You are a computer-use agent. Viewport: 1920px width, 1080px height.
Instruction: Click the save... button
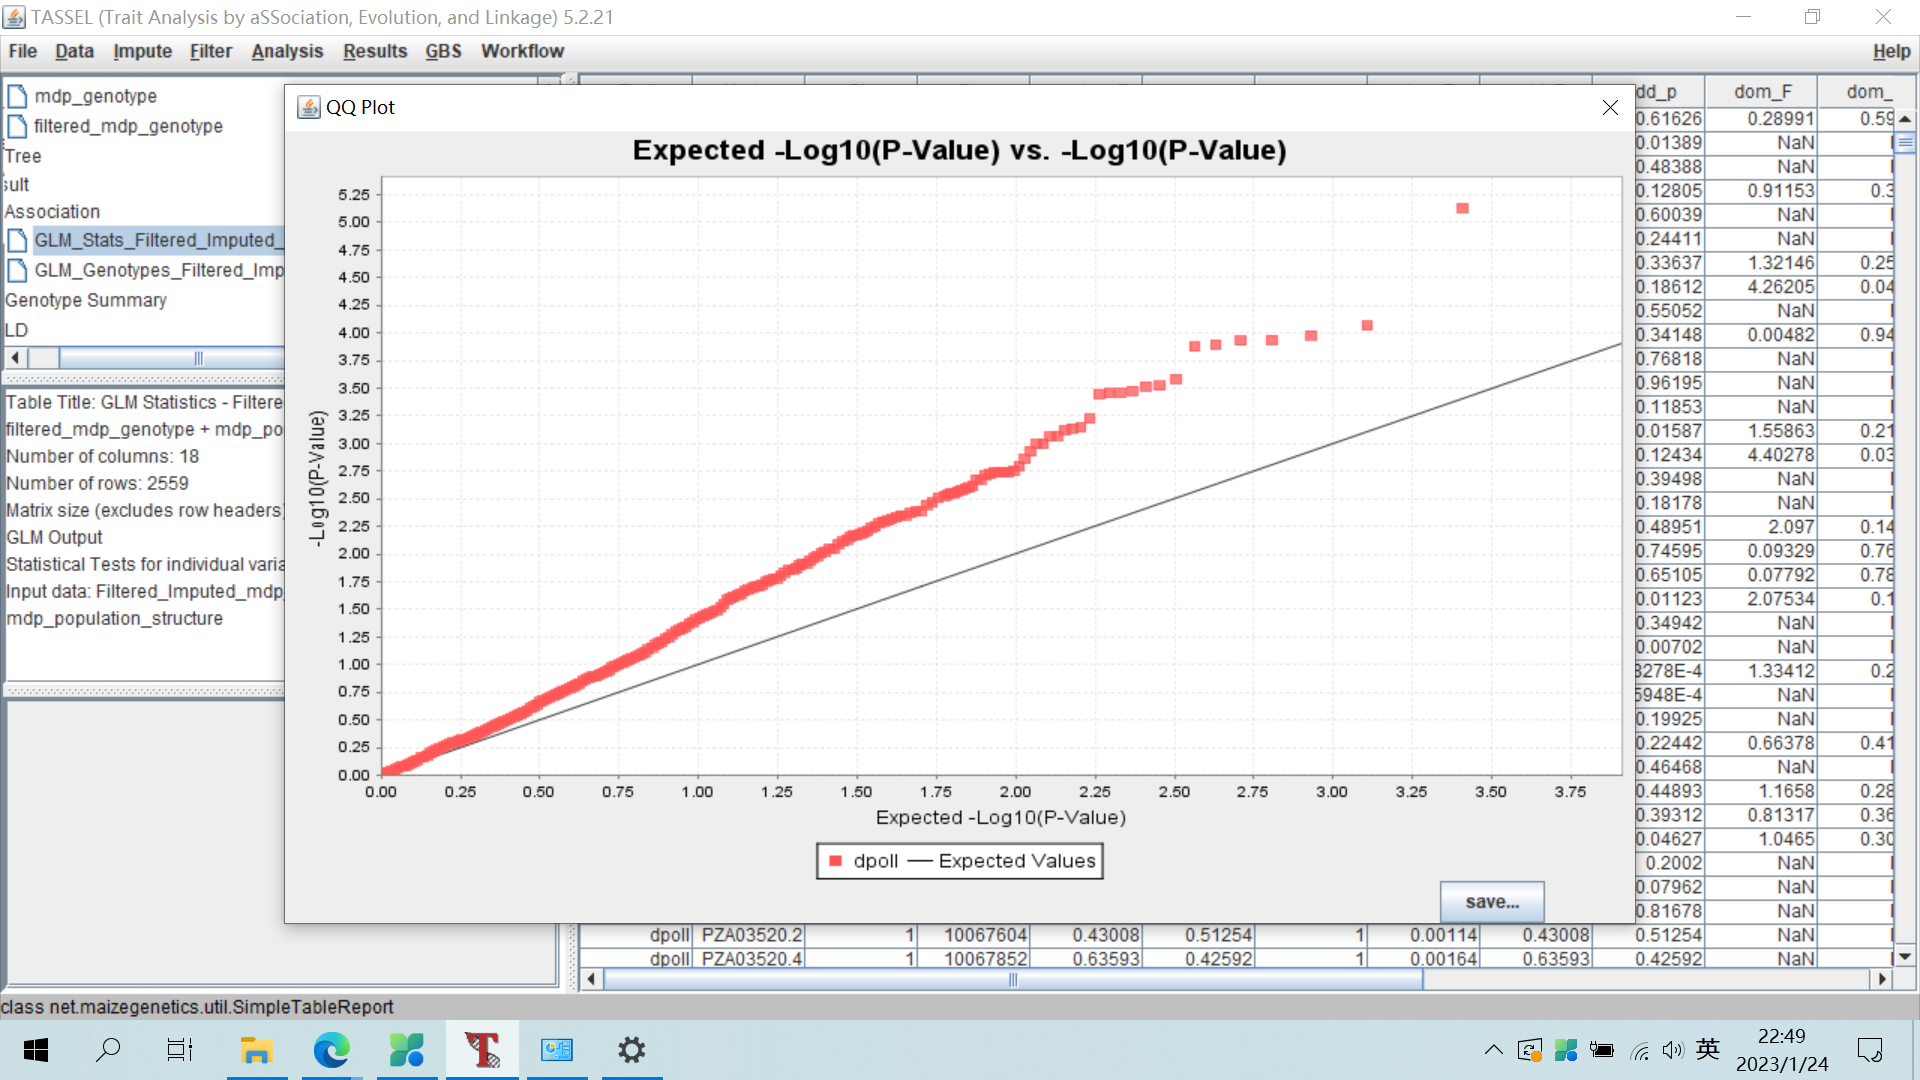(x=1491, y=902)
